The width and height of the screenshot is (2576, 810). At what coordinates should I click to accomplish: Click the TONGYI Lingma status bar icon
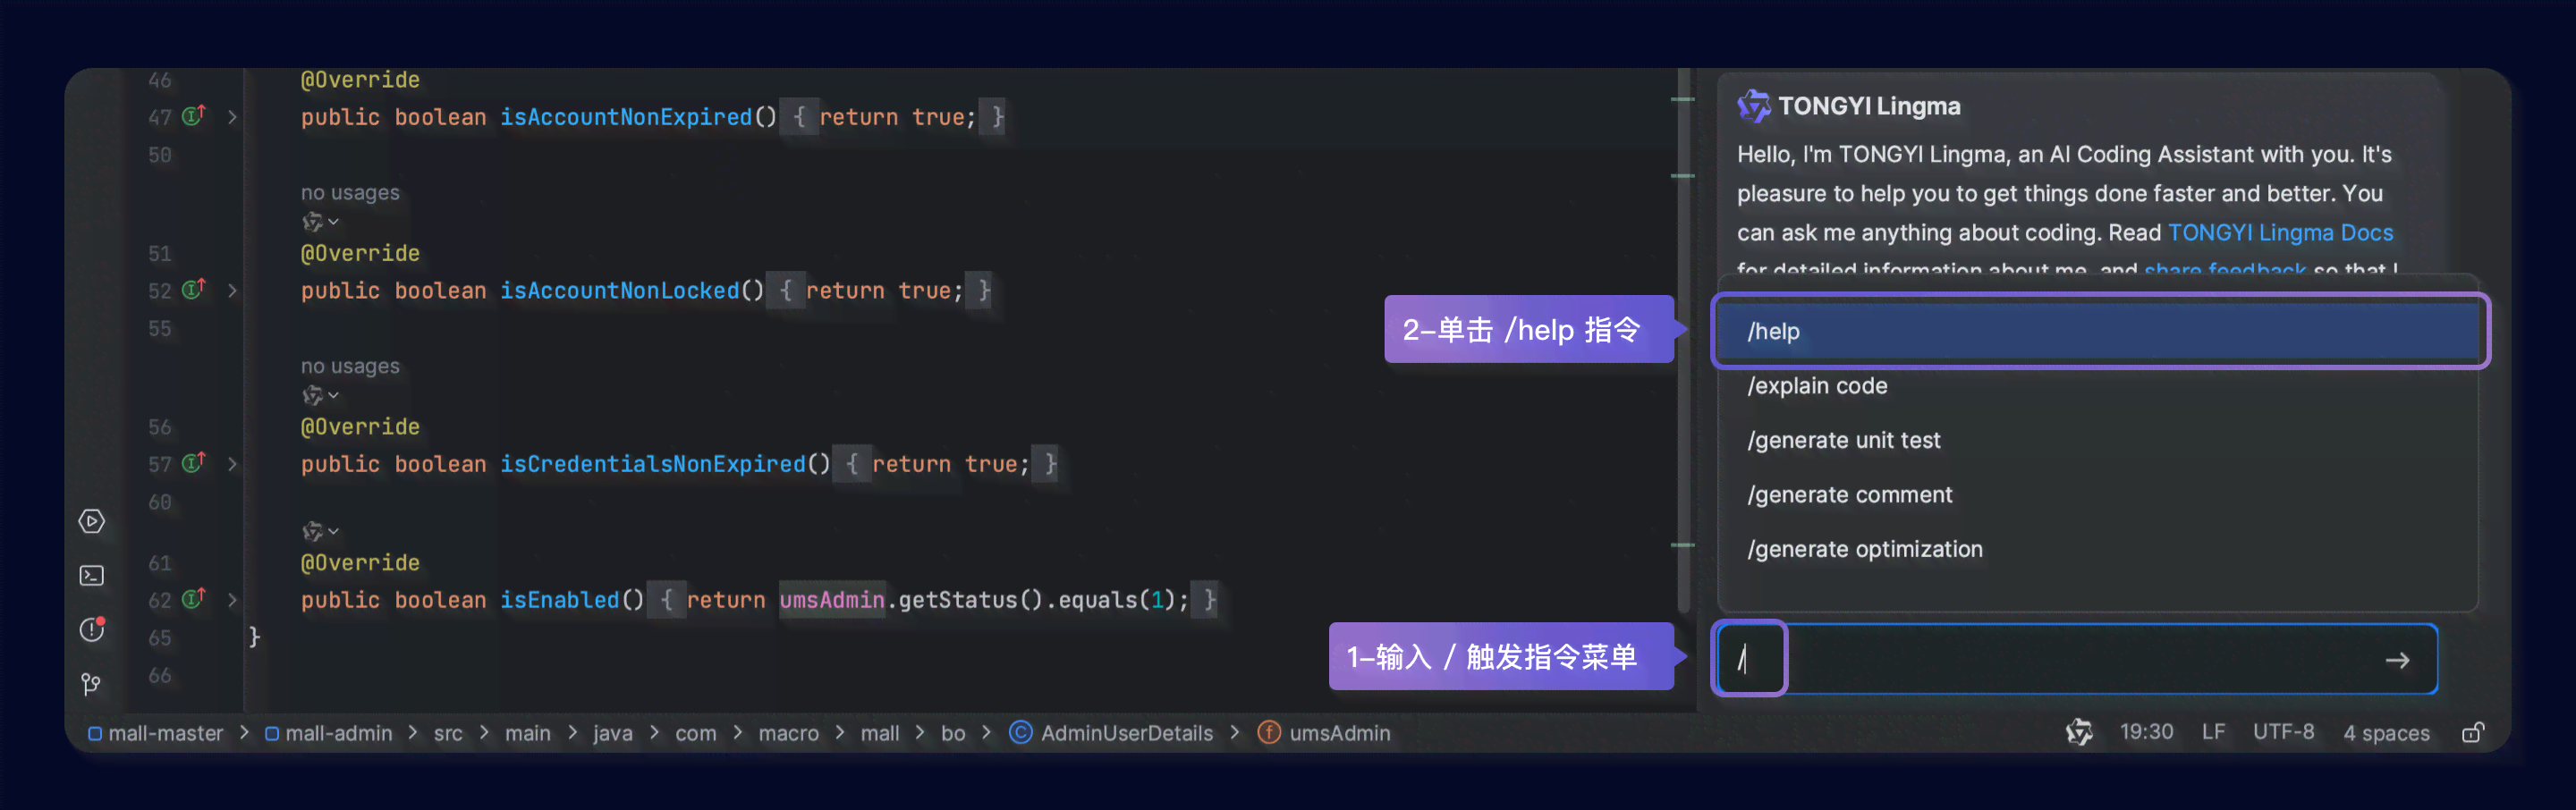click(2080, 732)
